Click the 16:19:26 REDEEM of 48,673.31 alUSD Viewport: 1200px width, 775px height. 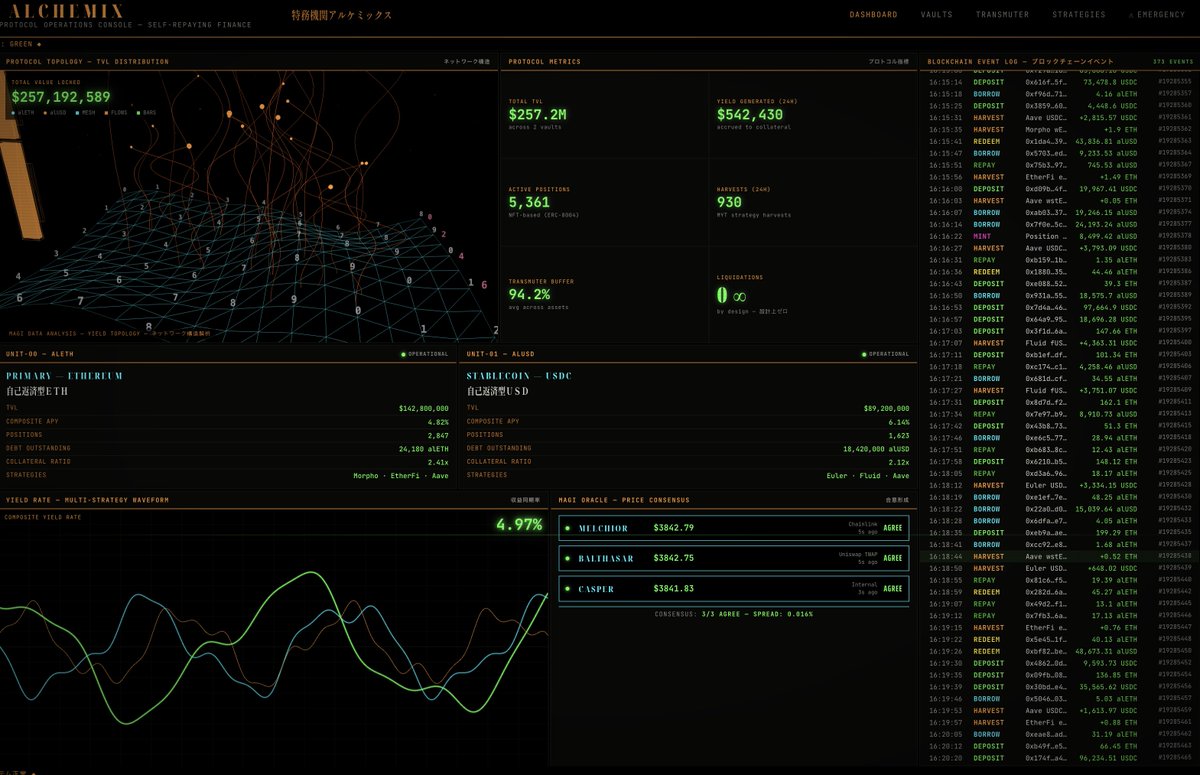point(1059,651)
